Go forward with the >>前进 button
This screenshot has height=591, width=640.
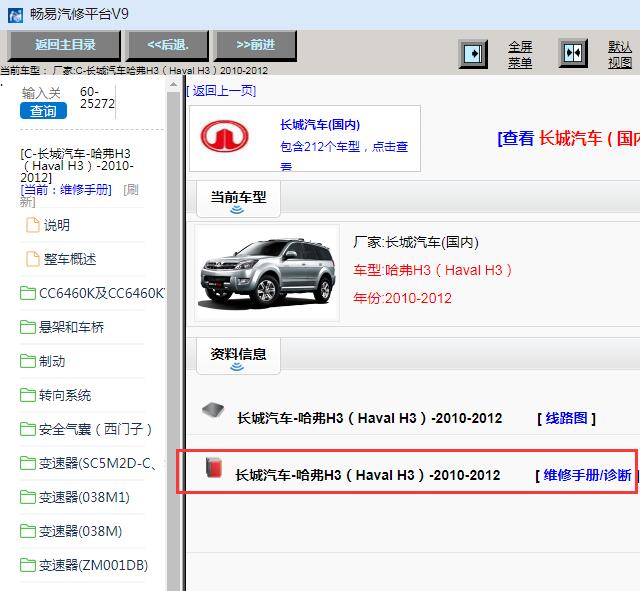click(256, 45)
